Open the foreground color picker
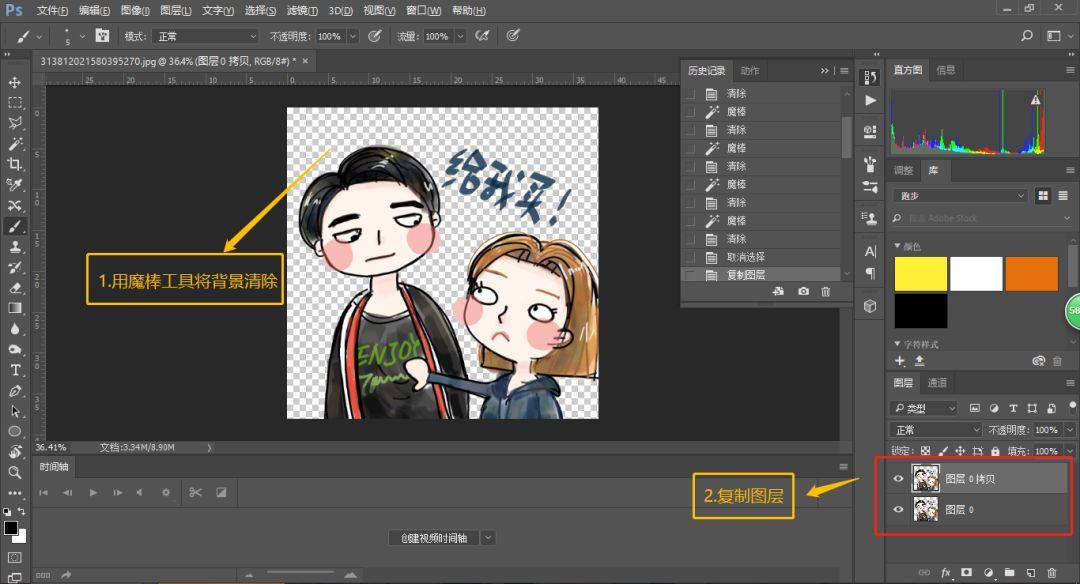1080x584 pixels. coord(10,528)
